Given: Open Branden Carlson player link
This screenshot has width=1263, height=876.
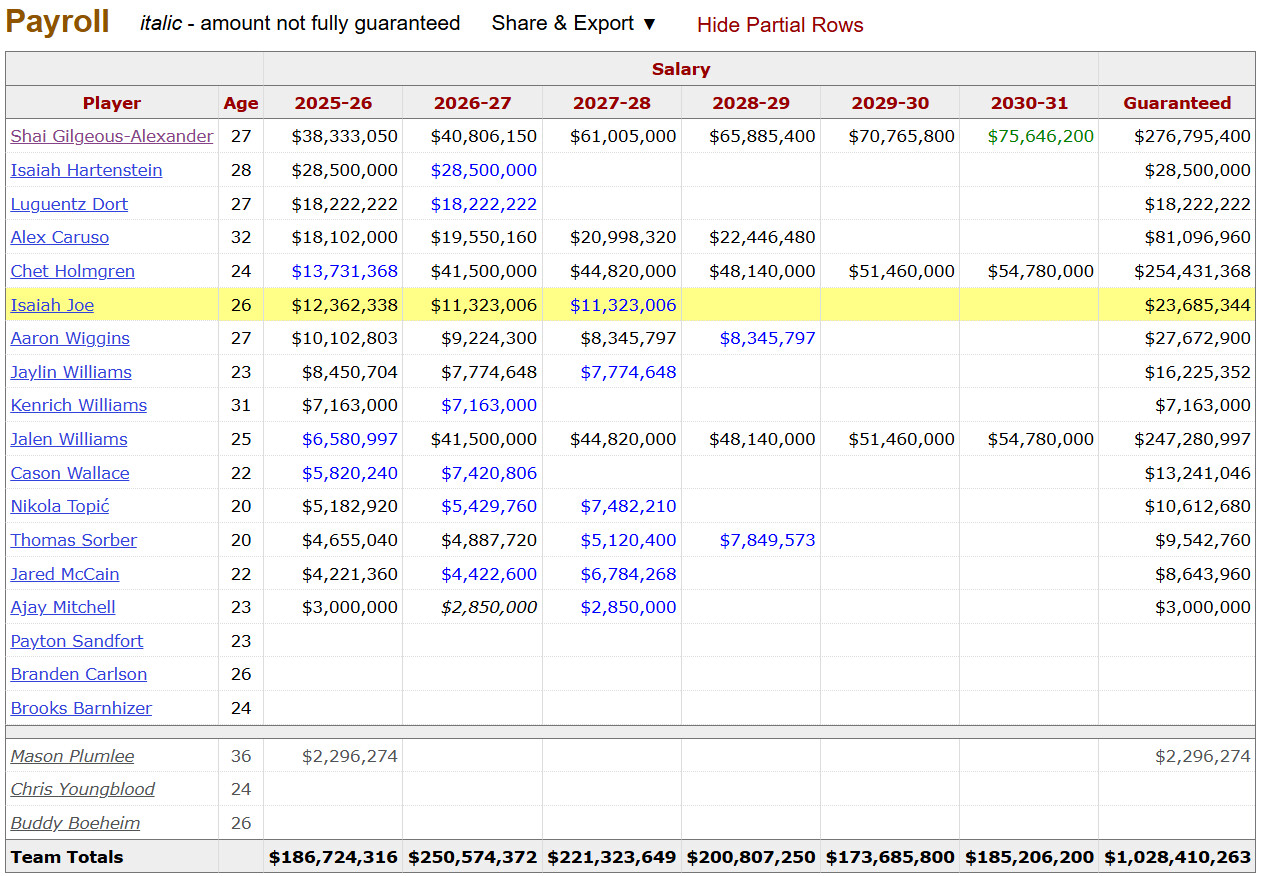Looking at the screenshot, I should coord(79,674).
